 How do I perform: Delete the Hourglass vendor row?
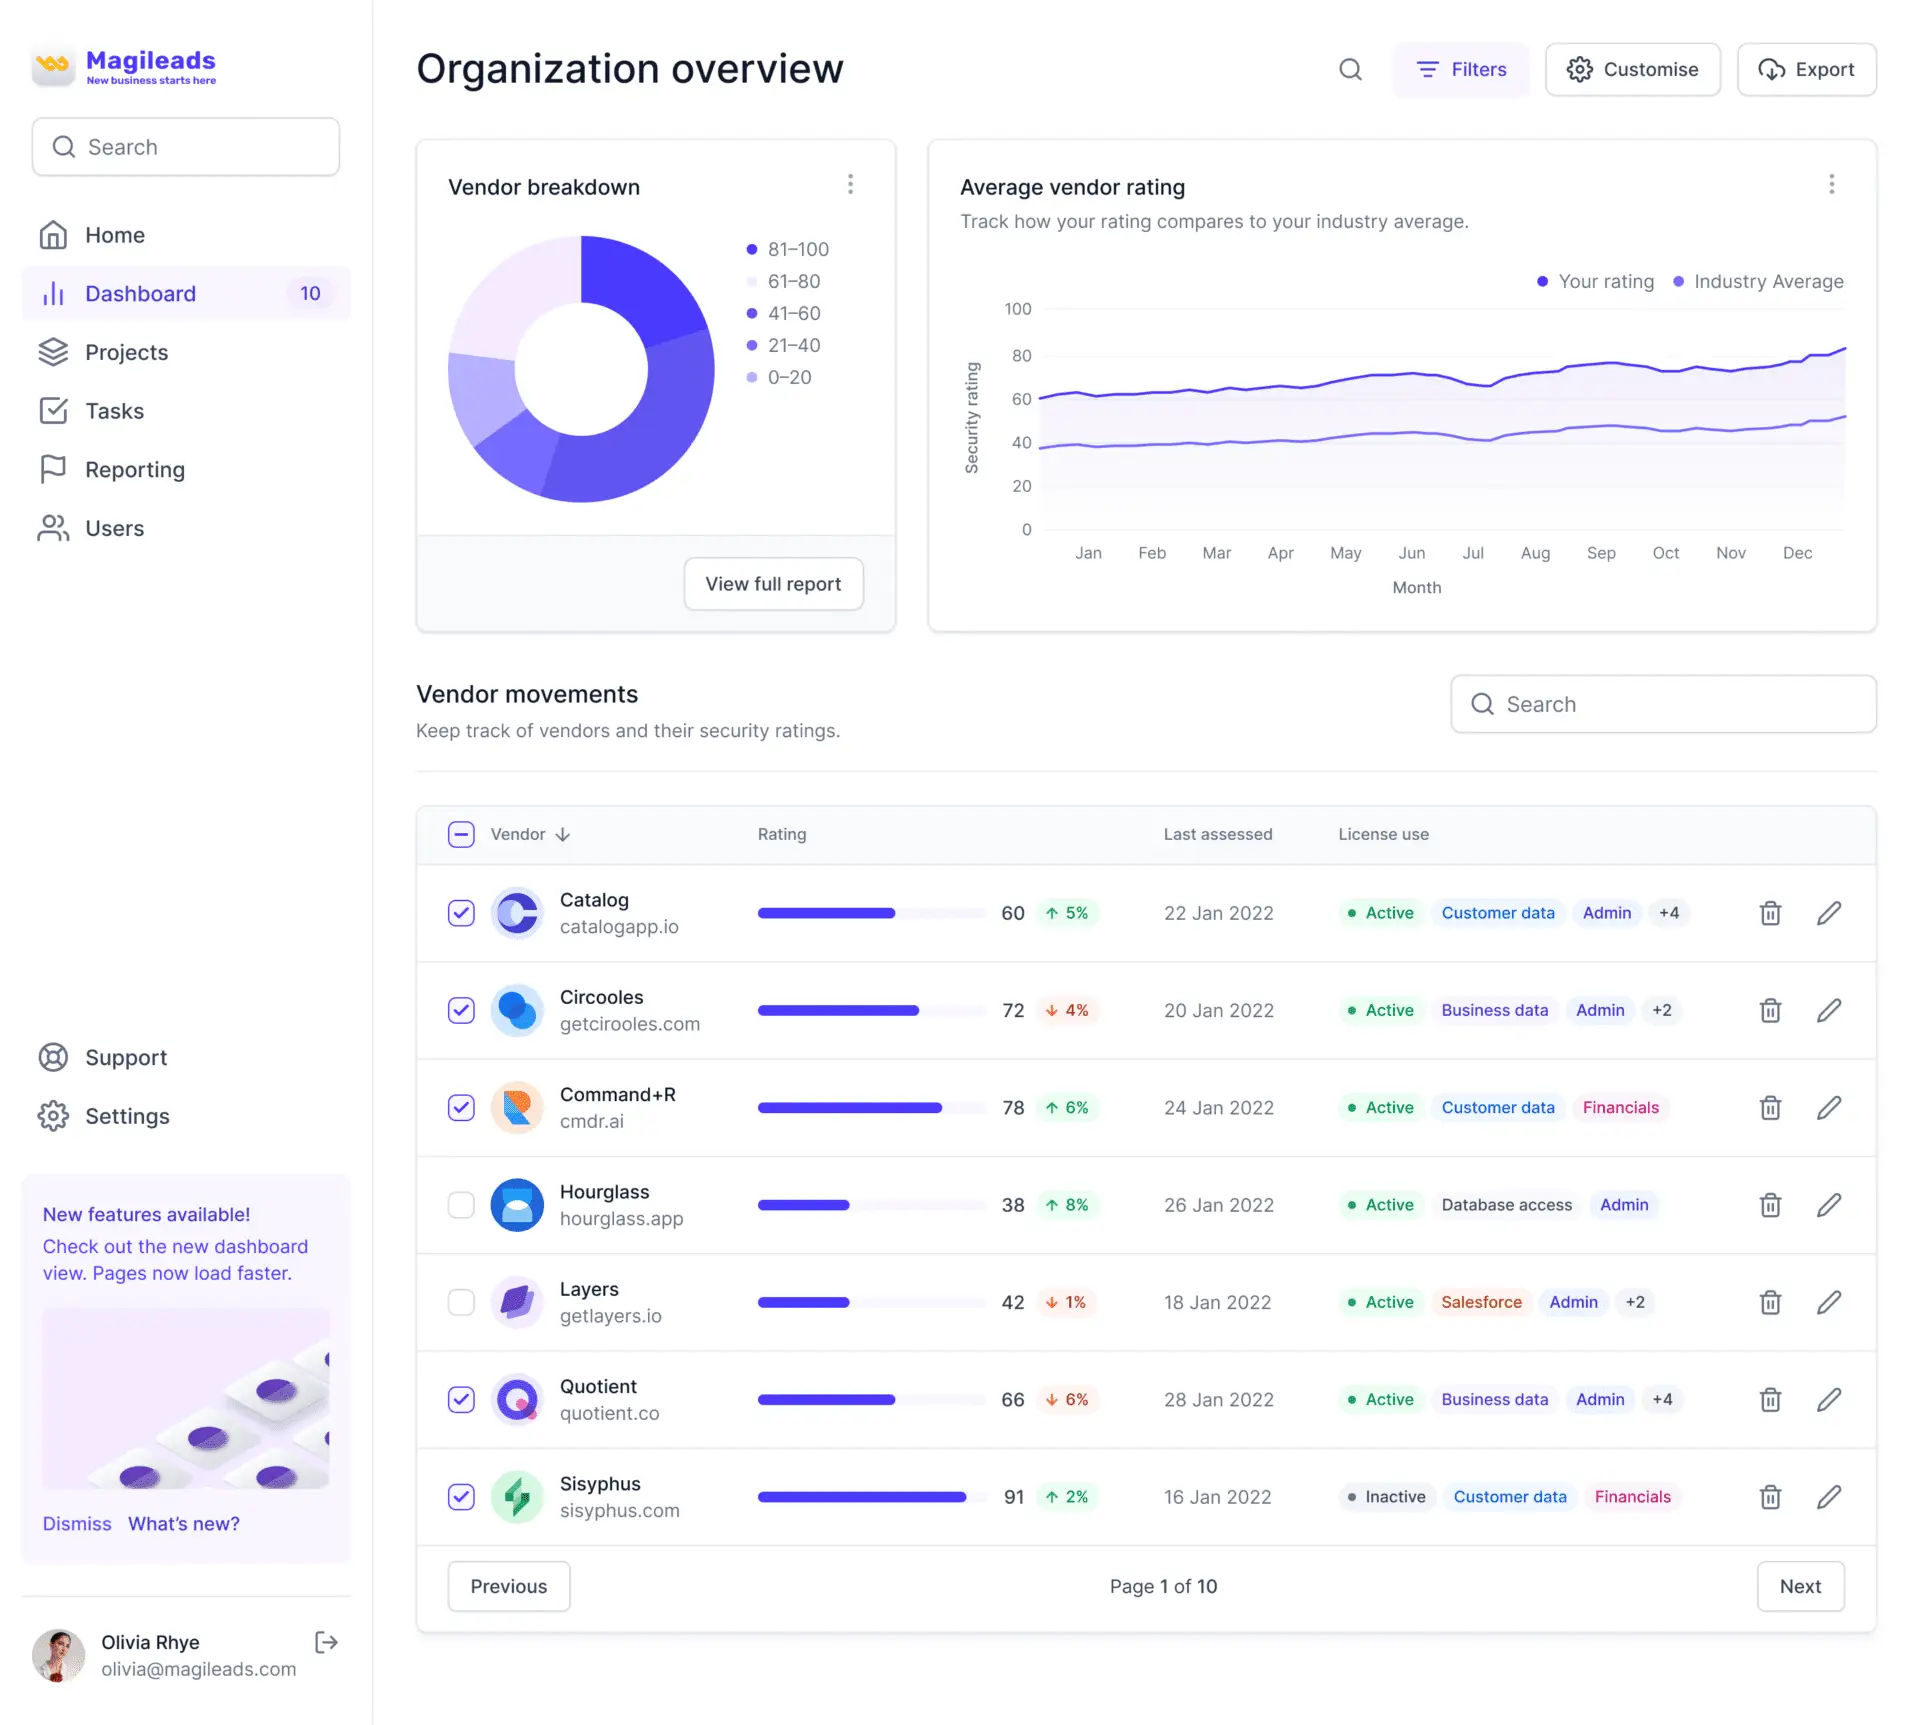(1770, 1205)
